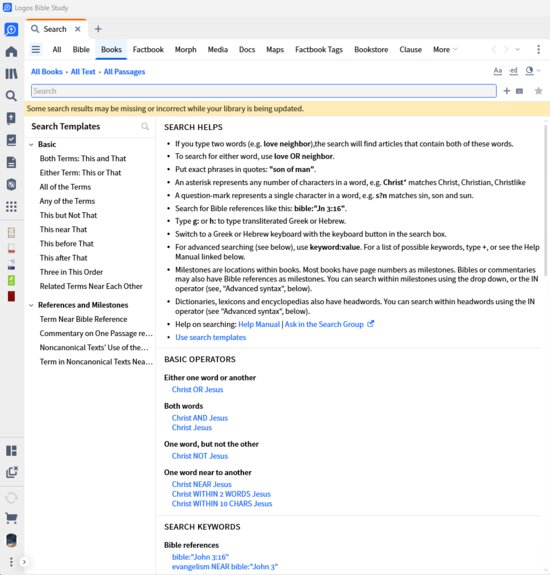This screenshot has width=550, height=575.
Task: Star this search as favorite
Action: [538, 91]
